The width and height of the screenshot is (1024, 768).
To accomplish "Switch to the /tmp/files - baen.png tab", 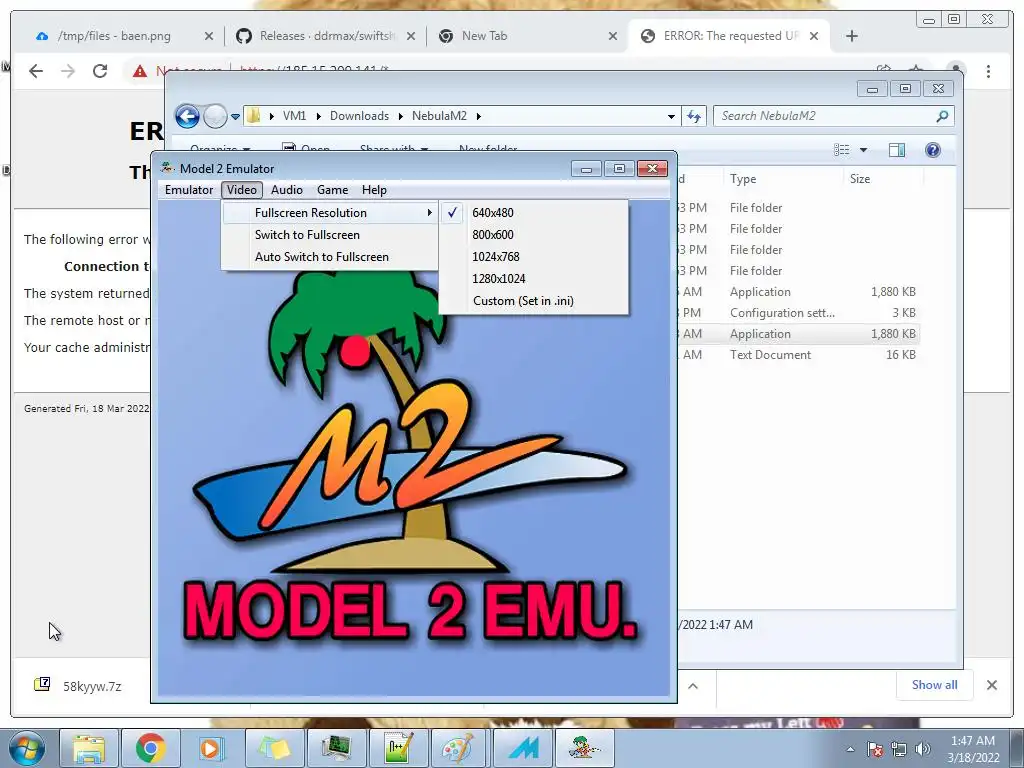I will [x=114, y=36].
